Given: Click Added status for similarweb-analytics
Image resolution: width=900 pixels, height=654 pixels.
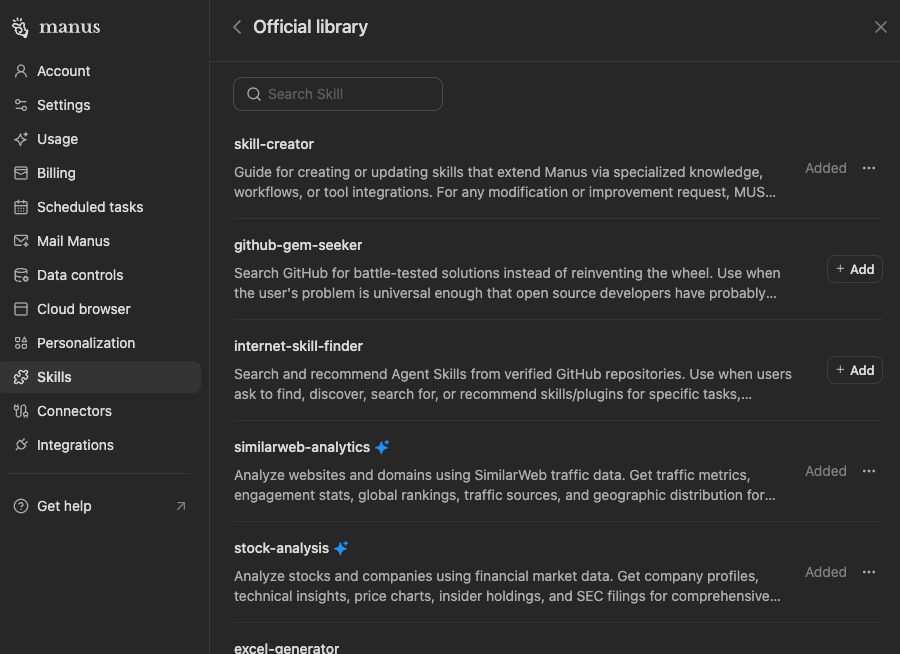Looking at the screenshot, I should click(825, 471).
